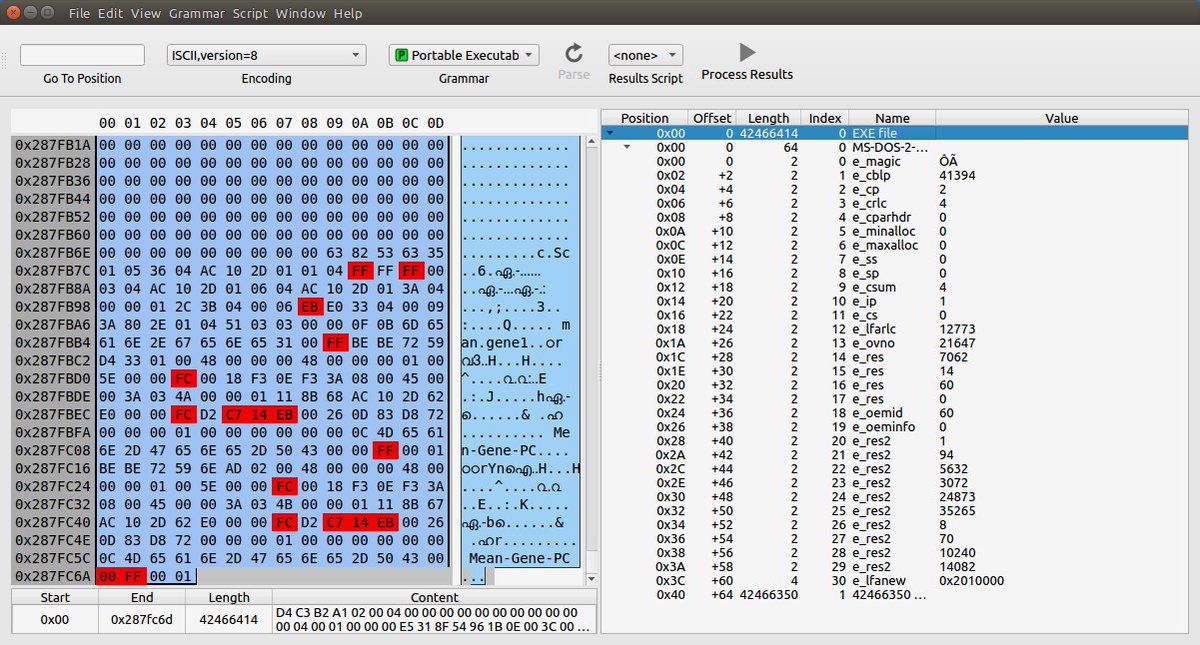The width and height of the screenshot is (1200, 645).
Task: Click the Length column header in results
Action: [x=768, y=118]
